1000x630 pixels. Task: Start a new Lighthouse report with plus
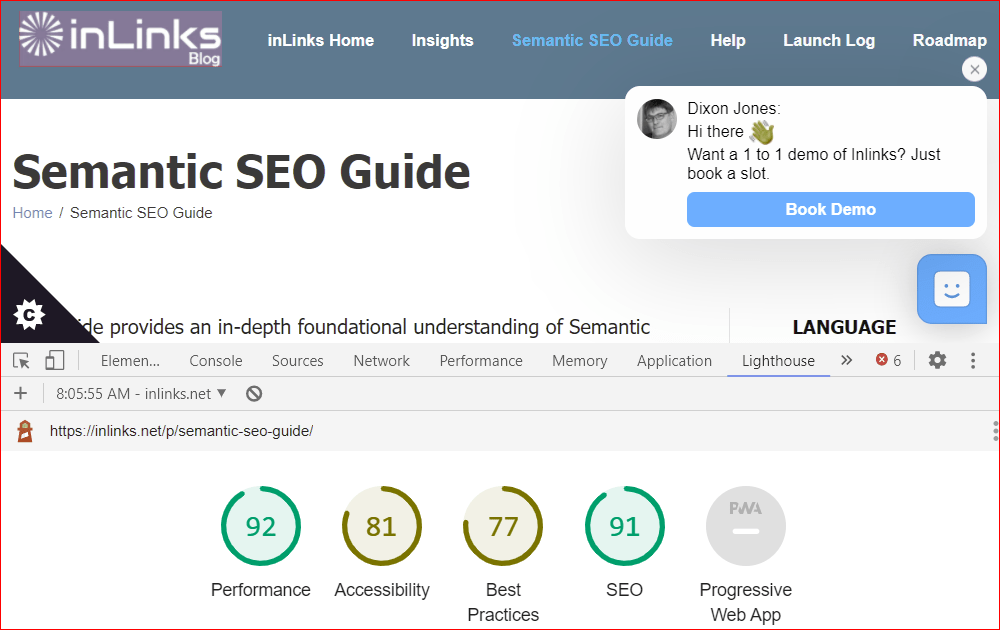[20, 393]
